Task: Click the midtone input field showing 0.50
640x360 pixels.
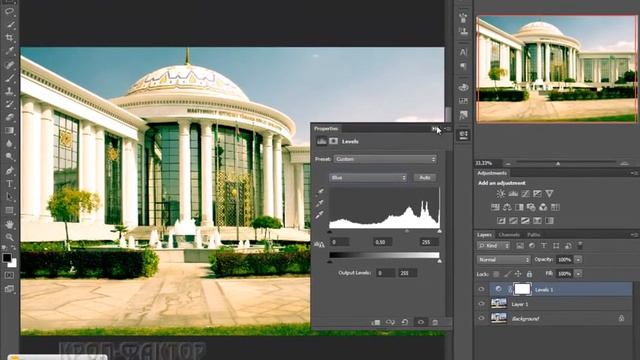Action: (x=382, y=242)
